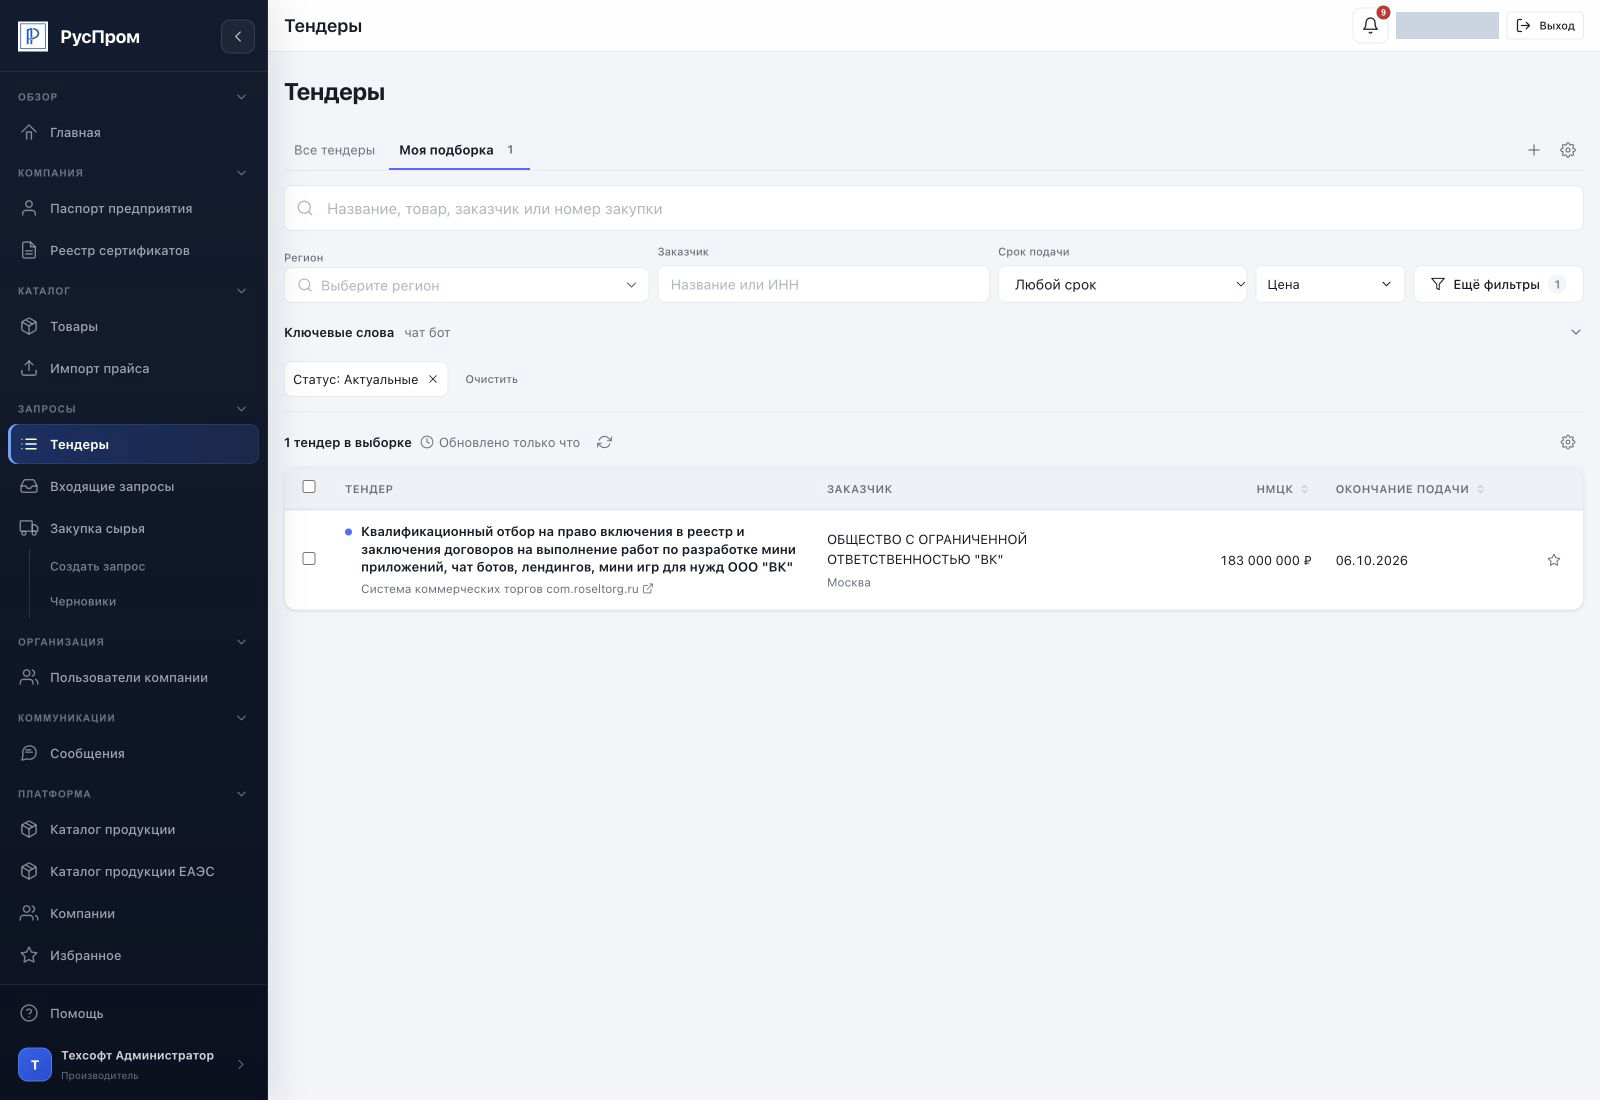Open table column settings gear
The image size is (1600, 1100).
[1568, 442]
